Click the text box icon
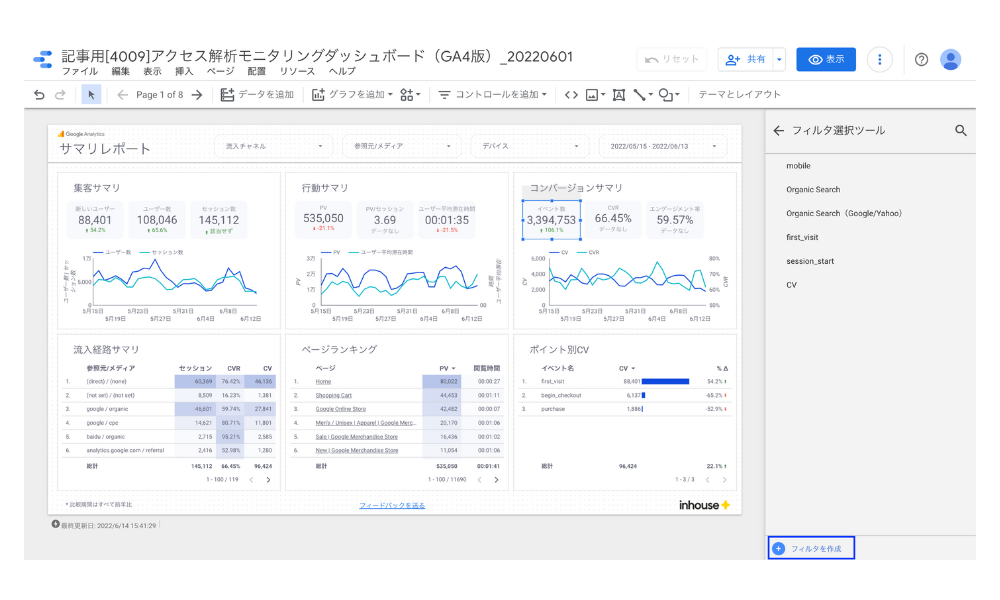 pyautogui.click(x=619, y=94)
